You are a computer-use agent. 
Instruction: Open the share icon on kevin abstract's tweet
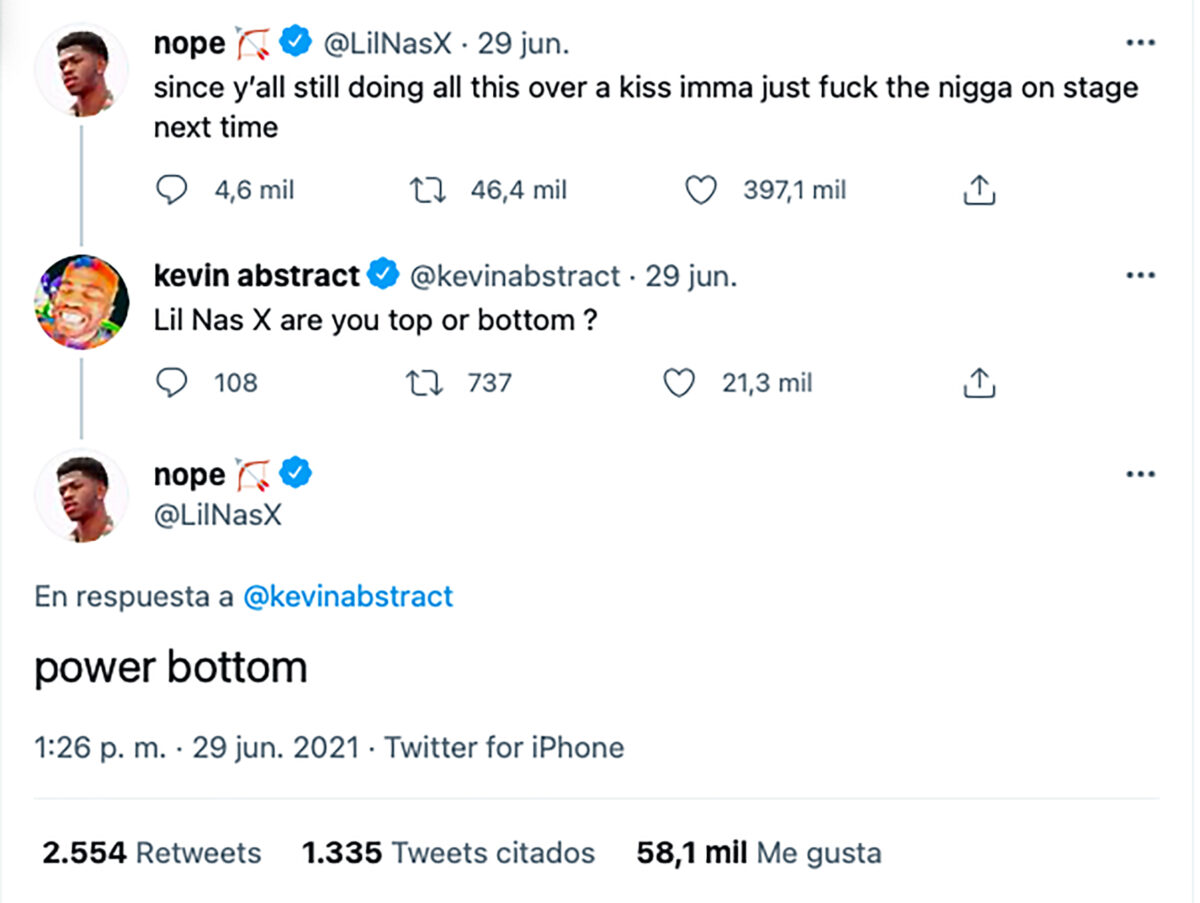[x=978, y=382]
